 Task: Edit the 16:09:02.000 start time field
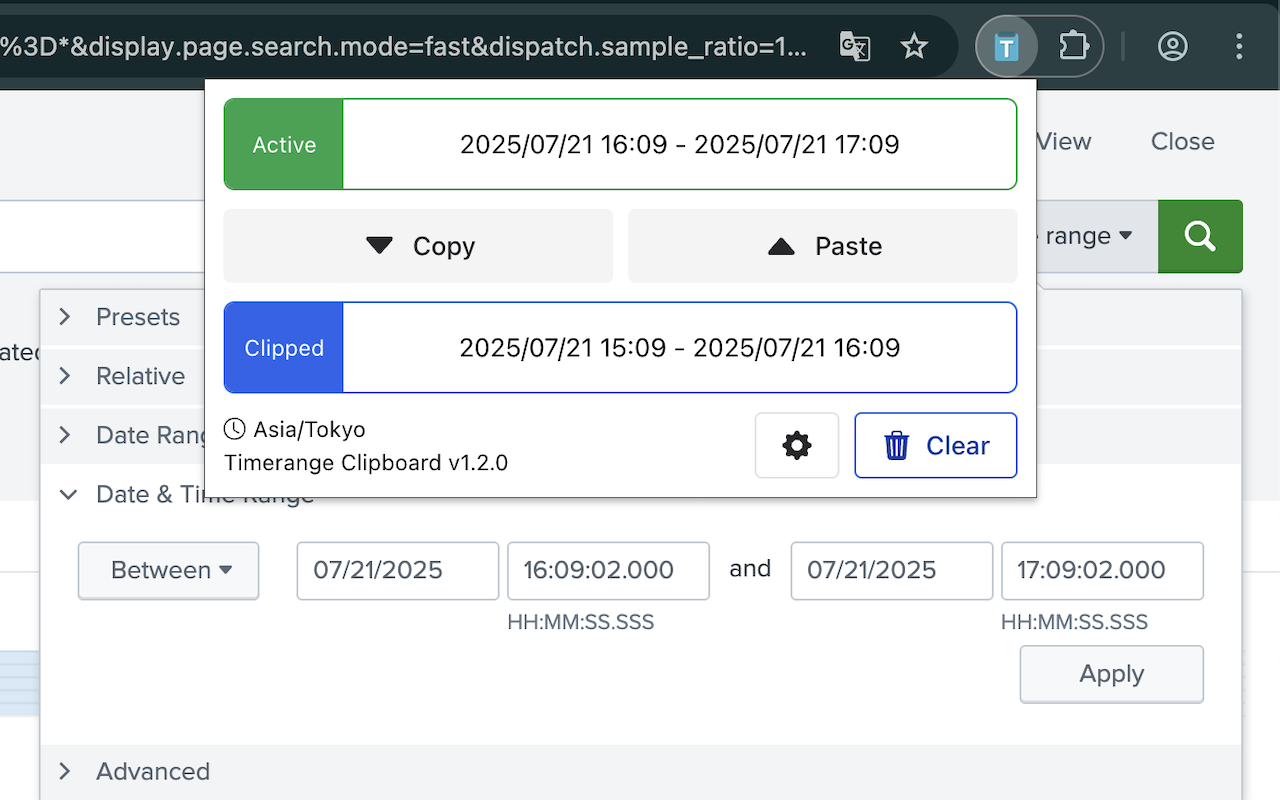coord(608,570)
